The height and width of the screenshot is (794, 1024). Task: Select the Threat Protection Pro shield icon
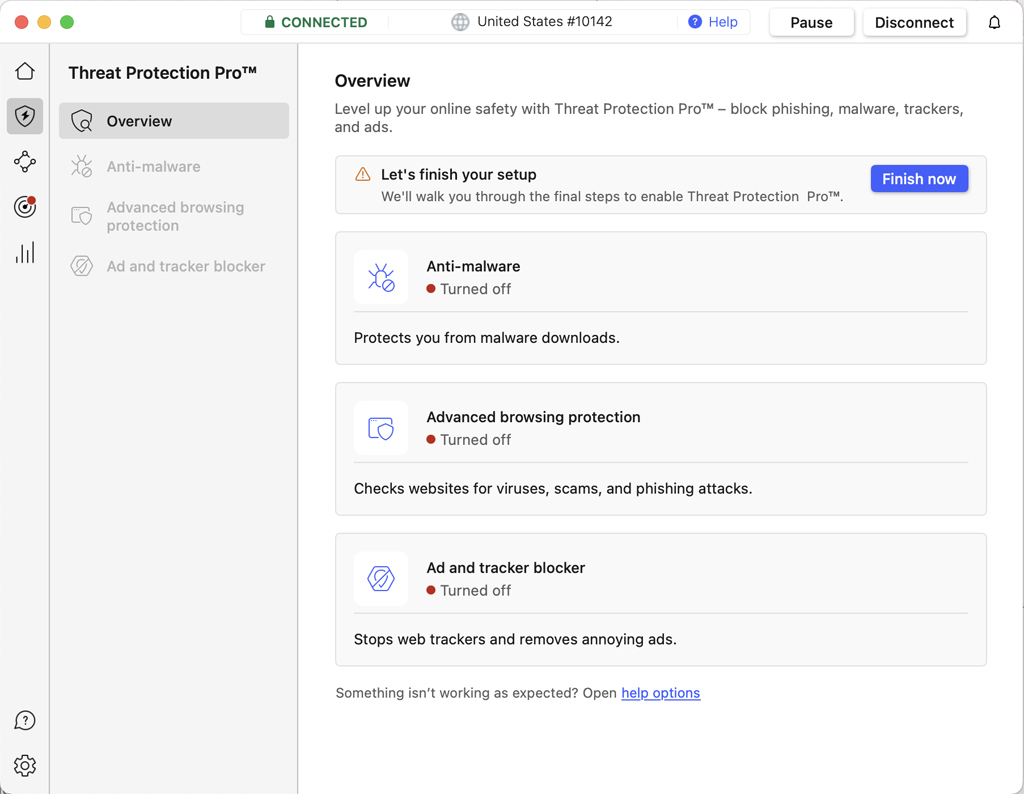[x=24, y=116]
